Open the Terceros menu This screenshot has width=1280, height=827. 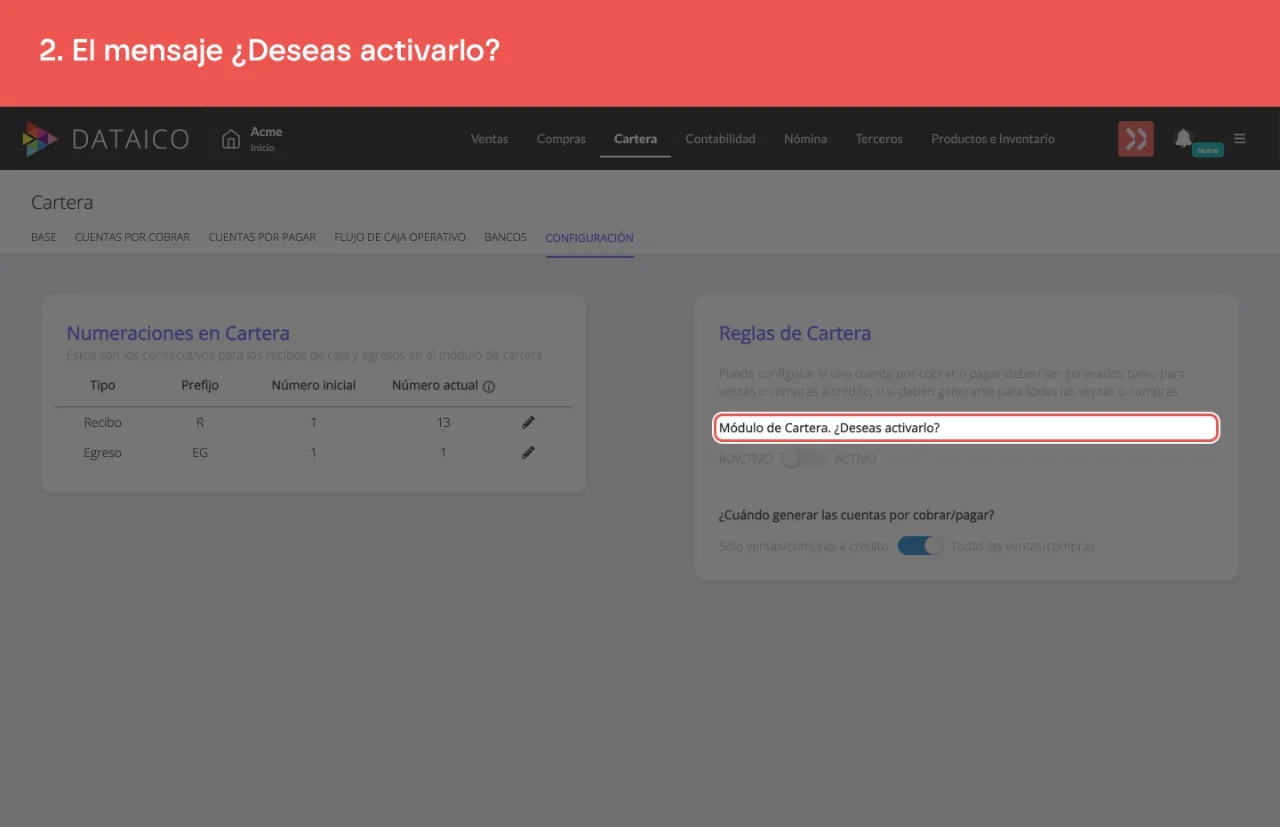(879, 139)
